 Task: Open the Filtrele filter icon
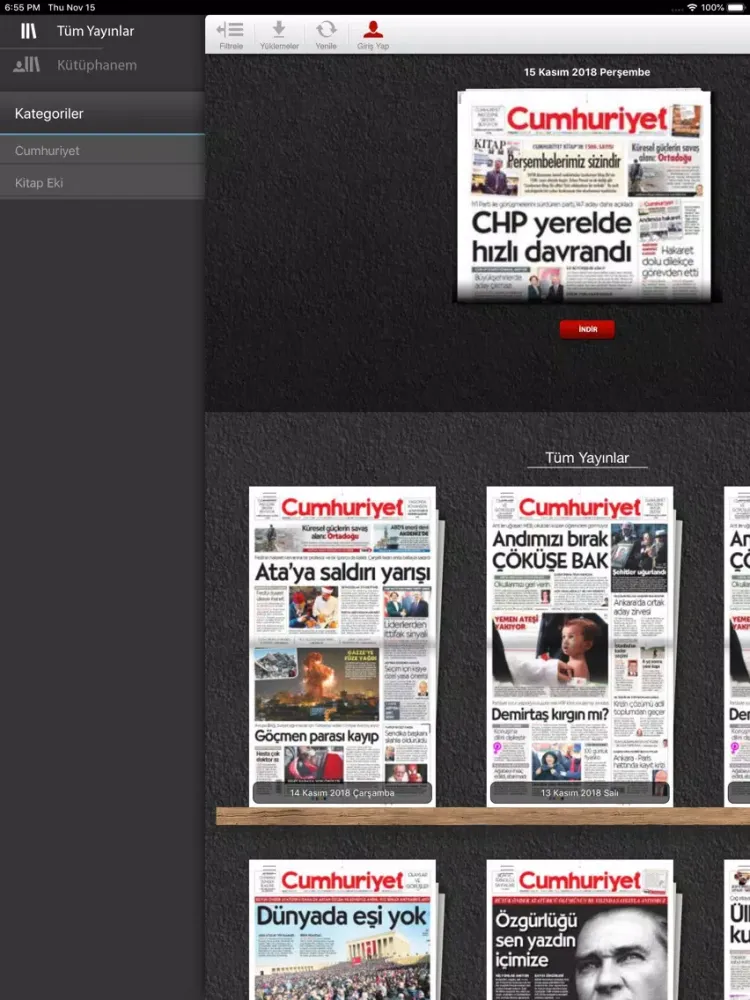tap(230, 31)
